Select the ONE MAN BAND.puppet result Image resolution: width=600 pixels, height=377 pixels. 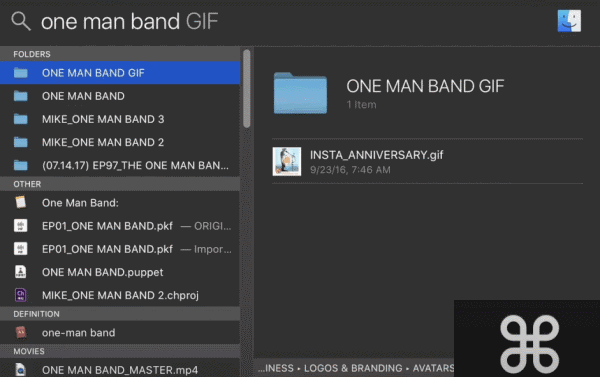120,272
